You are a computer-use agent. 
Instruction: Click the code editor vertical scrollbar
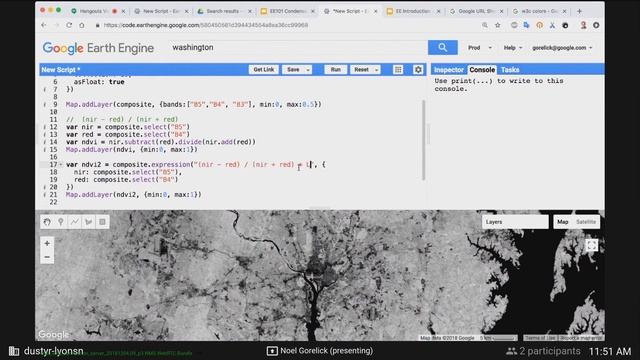[423, 140]
